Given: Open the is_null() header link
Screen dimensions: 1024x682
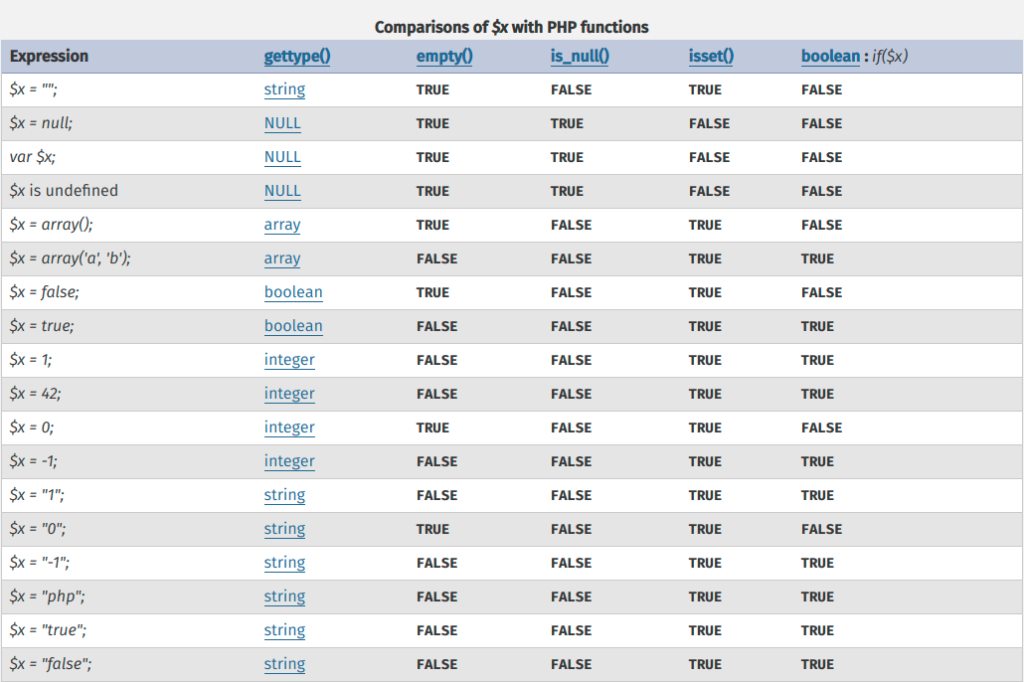Looking at the screenshot, I should (x=580, y=56).
